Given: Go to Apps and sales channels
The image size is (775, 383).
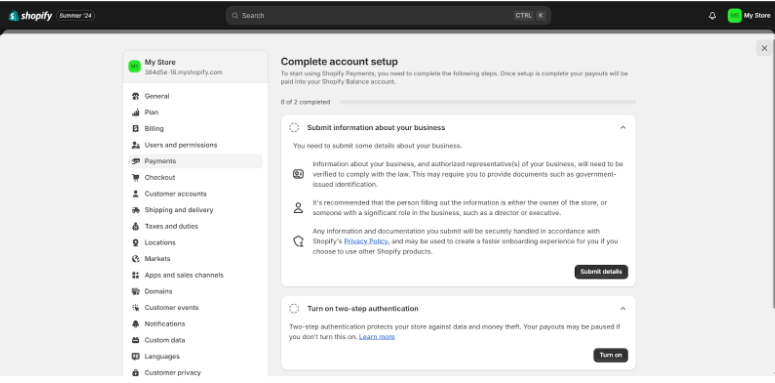Looking at the screenshot, I should coord(196,275).
